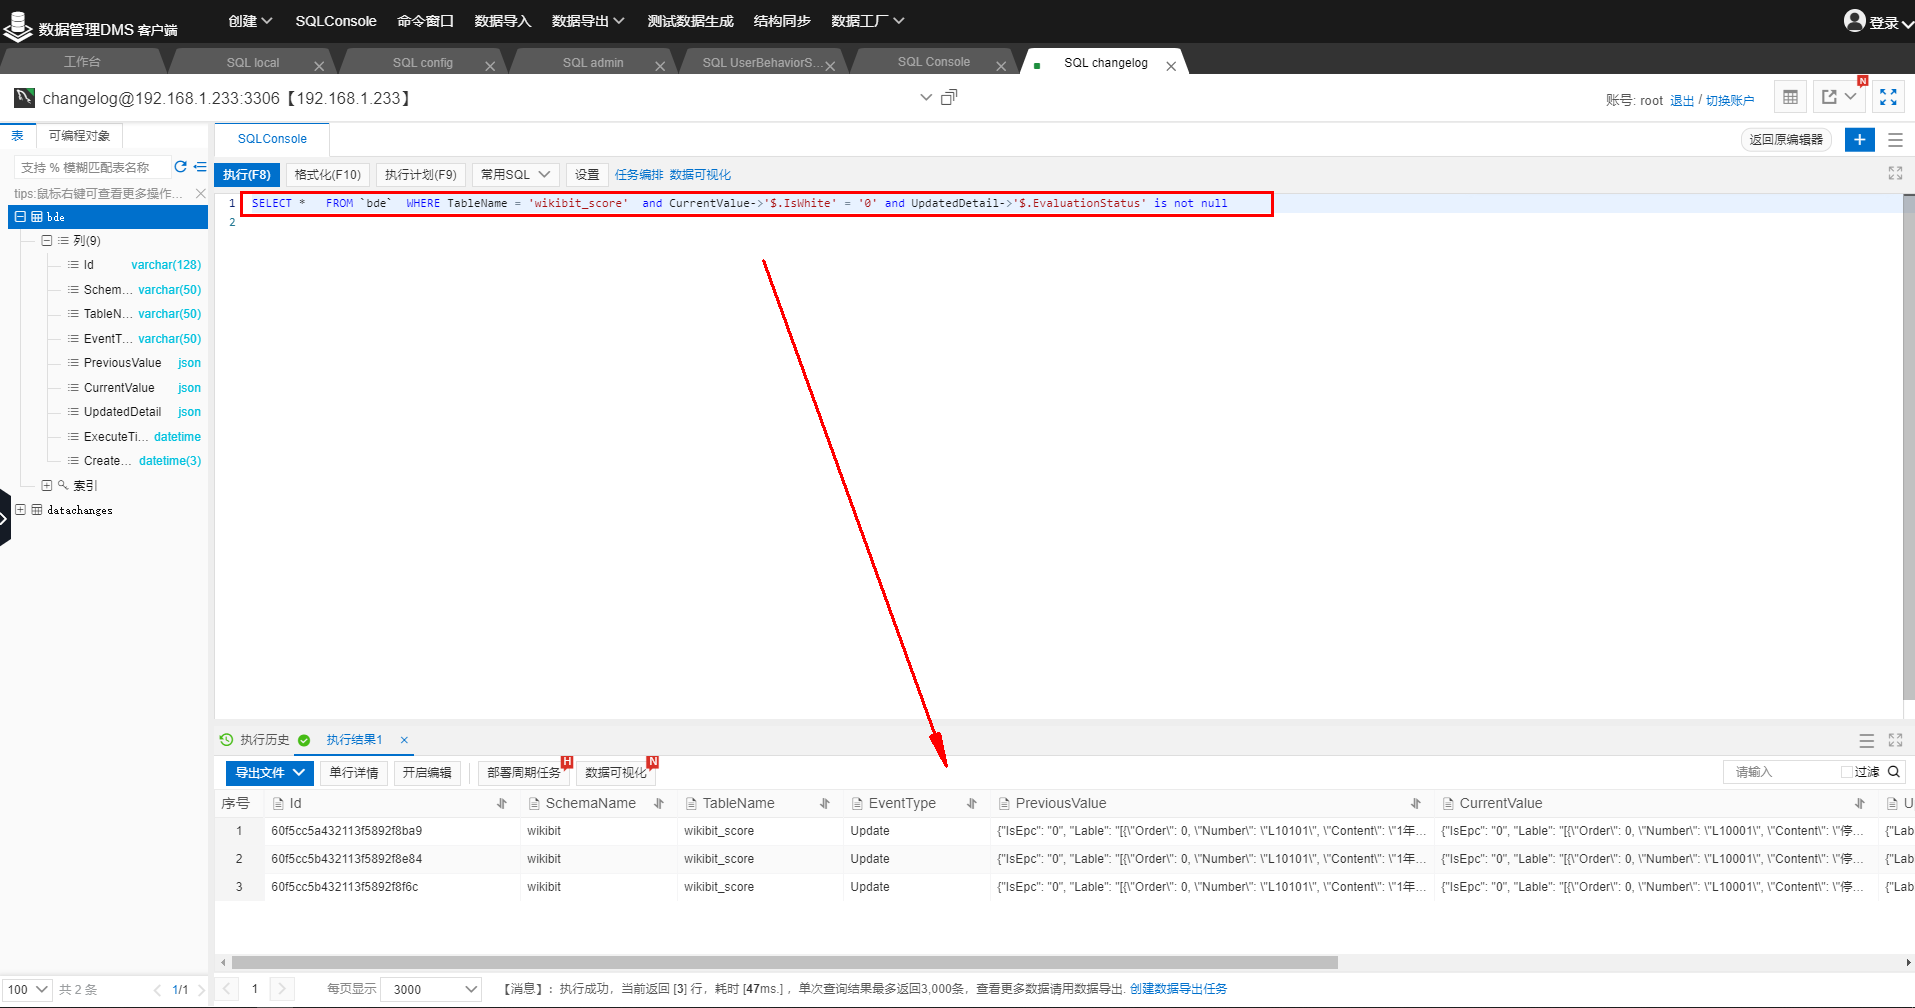This screenshot has width=1915, height=1008.
Task: Switch to the 可编程对象 tab
Action: [x=80, y=136]
